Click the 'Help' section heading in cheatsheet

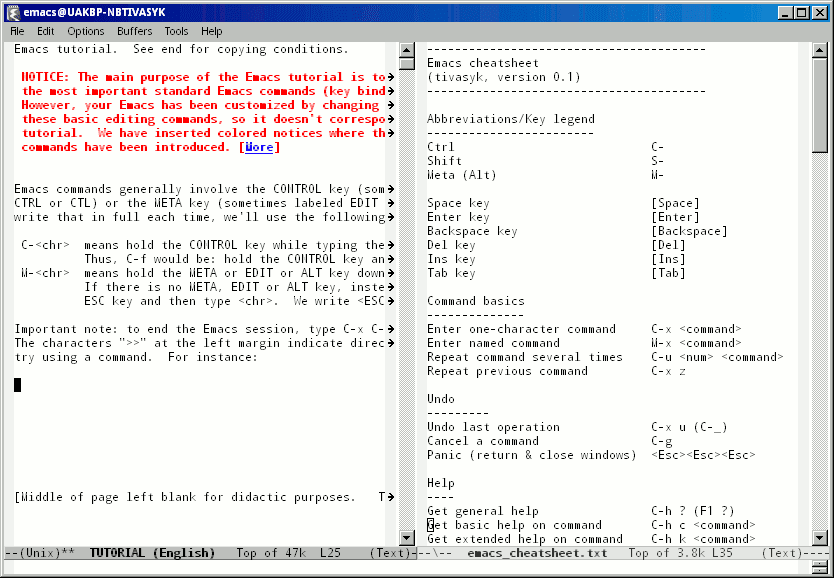click(441, 483)
